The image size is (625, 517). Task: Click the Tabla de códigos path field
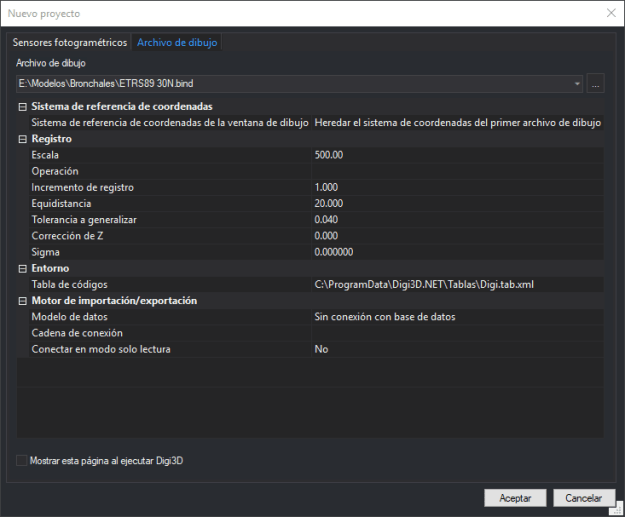coord(456,285)
